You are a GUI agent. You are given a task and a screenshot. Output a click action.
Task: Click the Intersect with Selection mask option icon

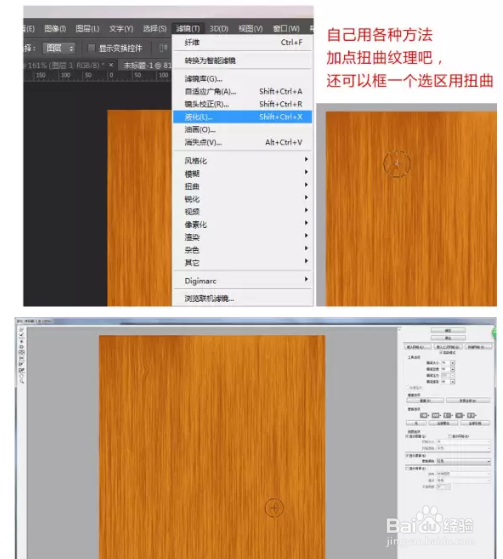459,415
